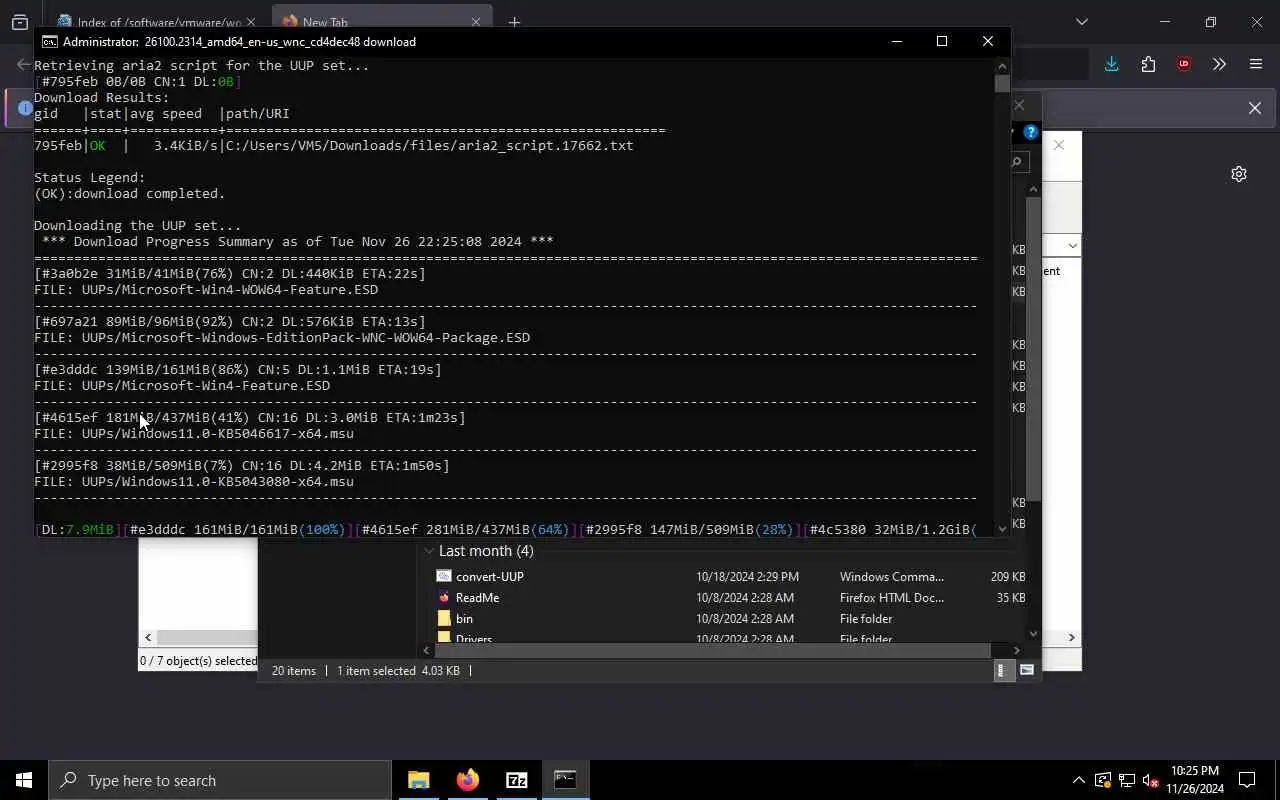Screen dimensions: 1280x800
Task: Open the dropdown in white dialog
Action: click(x=1072, y=246)
